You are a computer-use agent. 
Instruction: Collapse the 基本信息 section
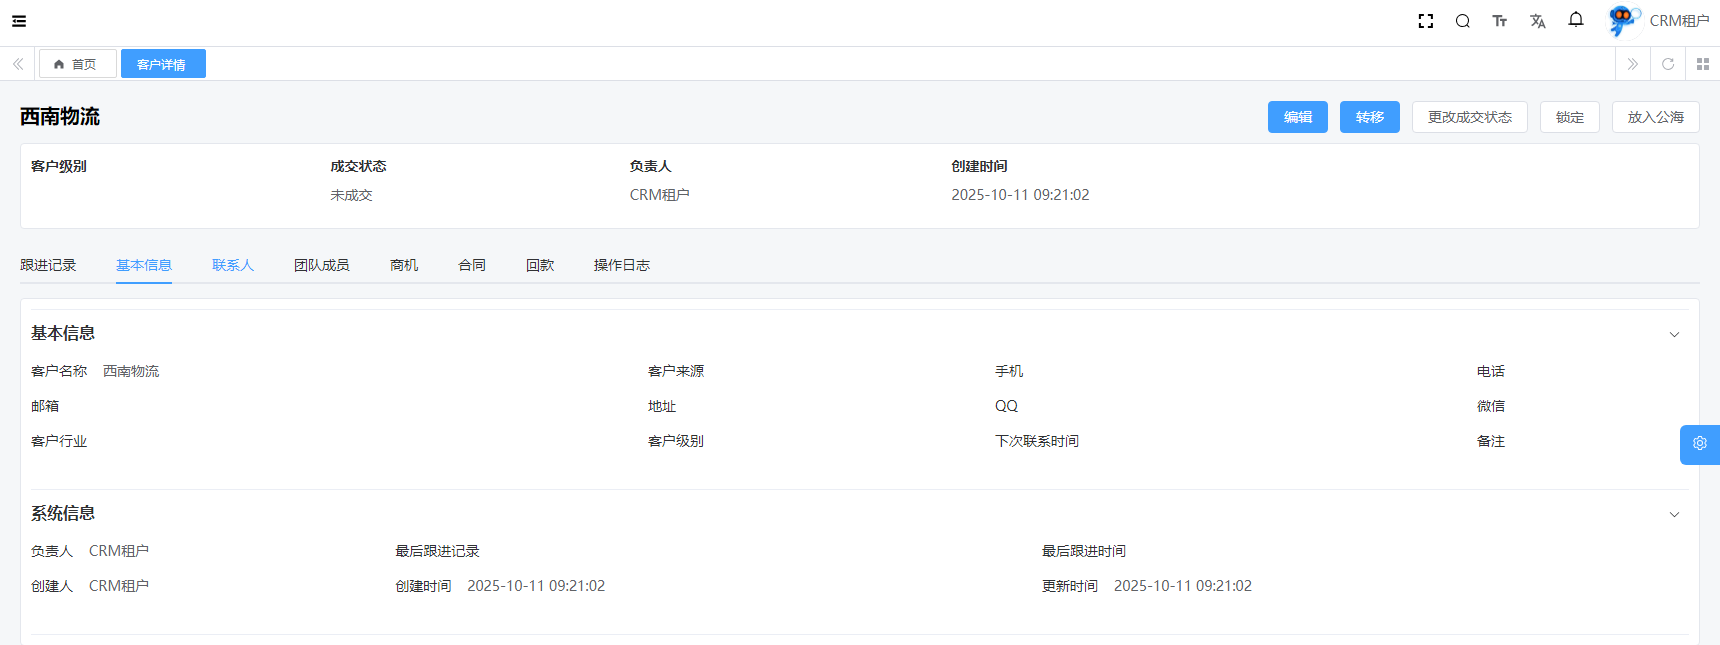(x=1674, y=335)
